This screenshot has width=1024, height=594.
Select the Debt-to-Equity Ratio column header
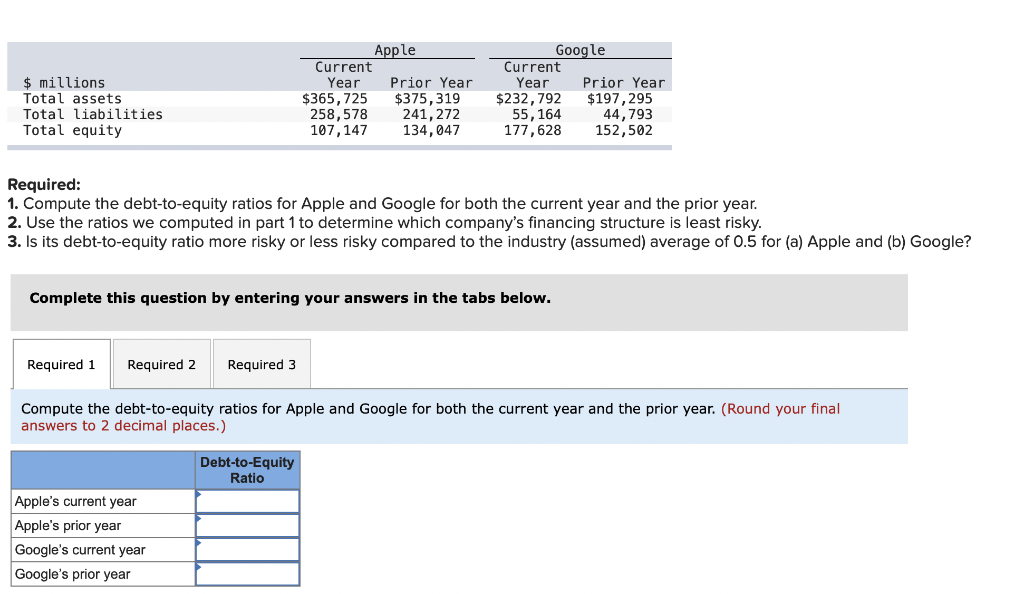click(x=247, y=470)
